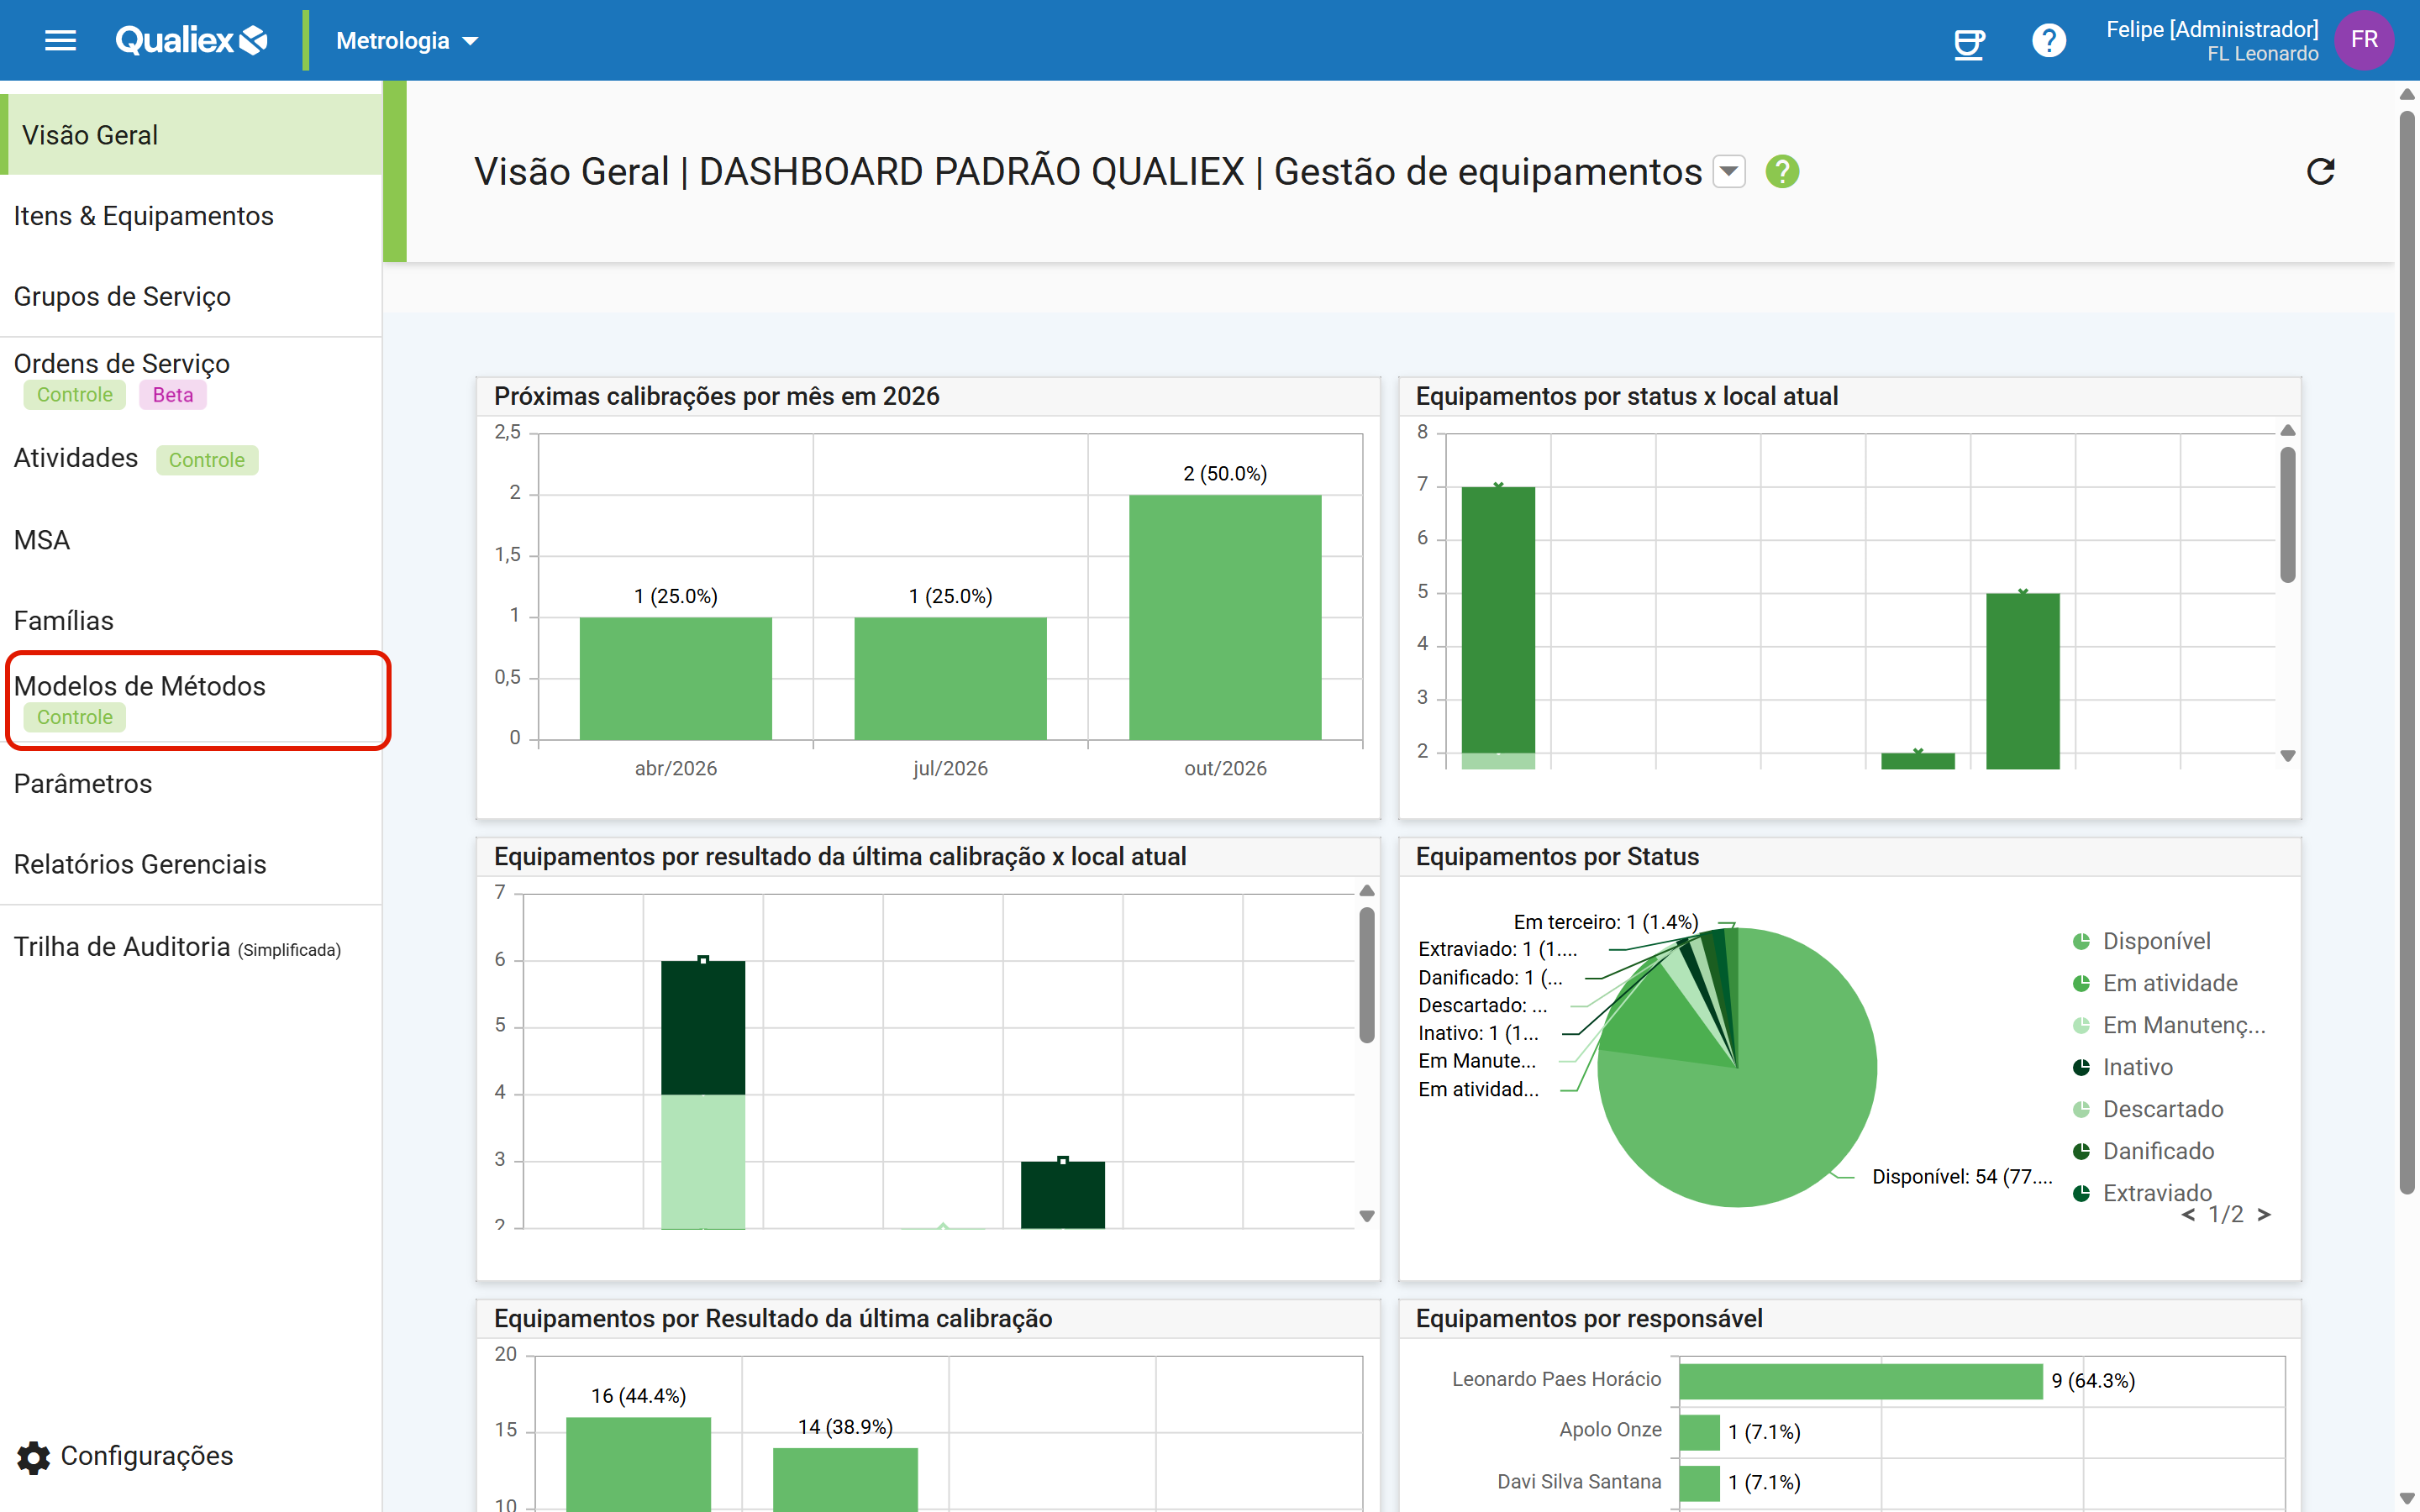Click "Equipamentos por responsável" panel title
This screenshot has height=1512, width=2420.
pyautogui.click(x=1589, y=1319)
